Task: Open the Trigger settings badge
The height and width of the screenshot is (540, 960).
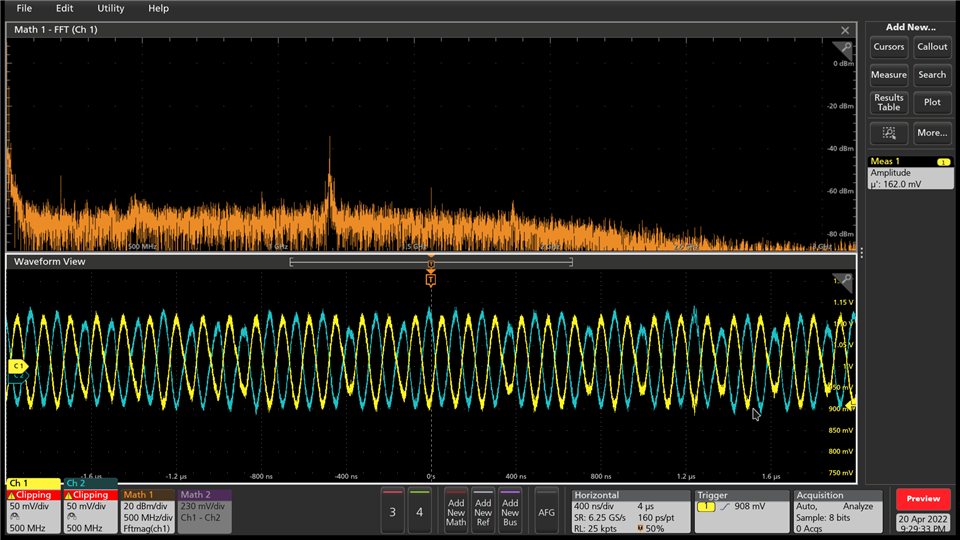Action: coord(740,511)
